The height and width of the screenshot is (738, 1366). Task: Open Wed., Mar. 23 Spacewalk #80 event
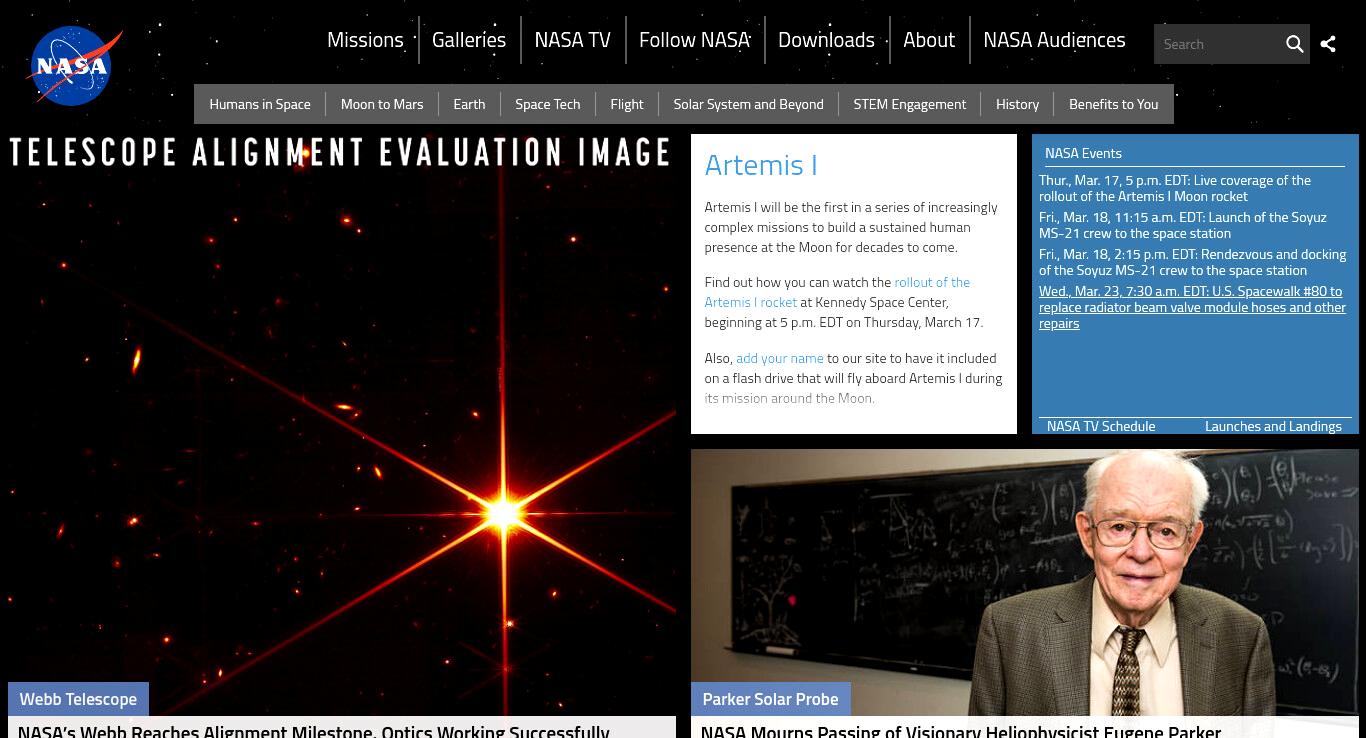tap(1192, 307)
